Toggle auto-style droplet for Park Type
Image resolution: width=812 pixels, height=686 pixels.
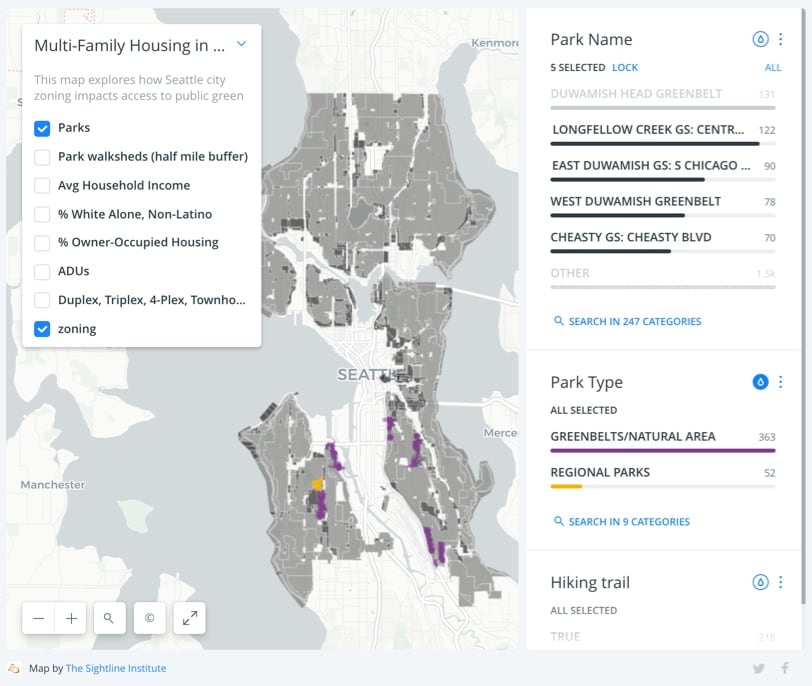(x=760, y=382)
